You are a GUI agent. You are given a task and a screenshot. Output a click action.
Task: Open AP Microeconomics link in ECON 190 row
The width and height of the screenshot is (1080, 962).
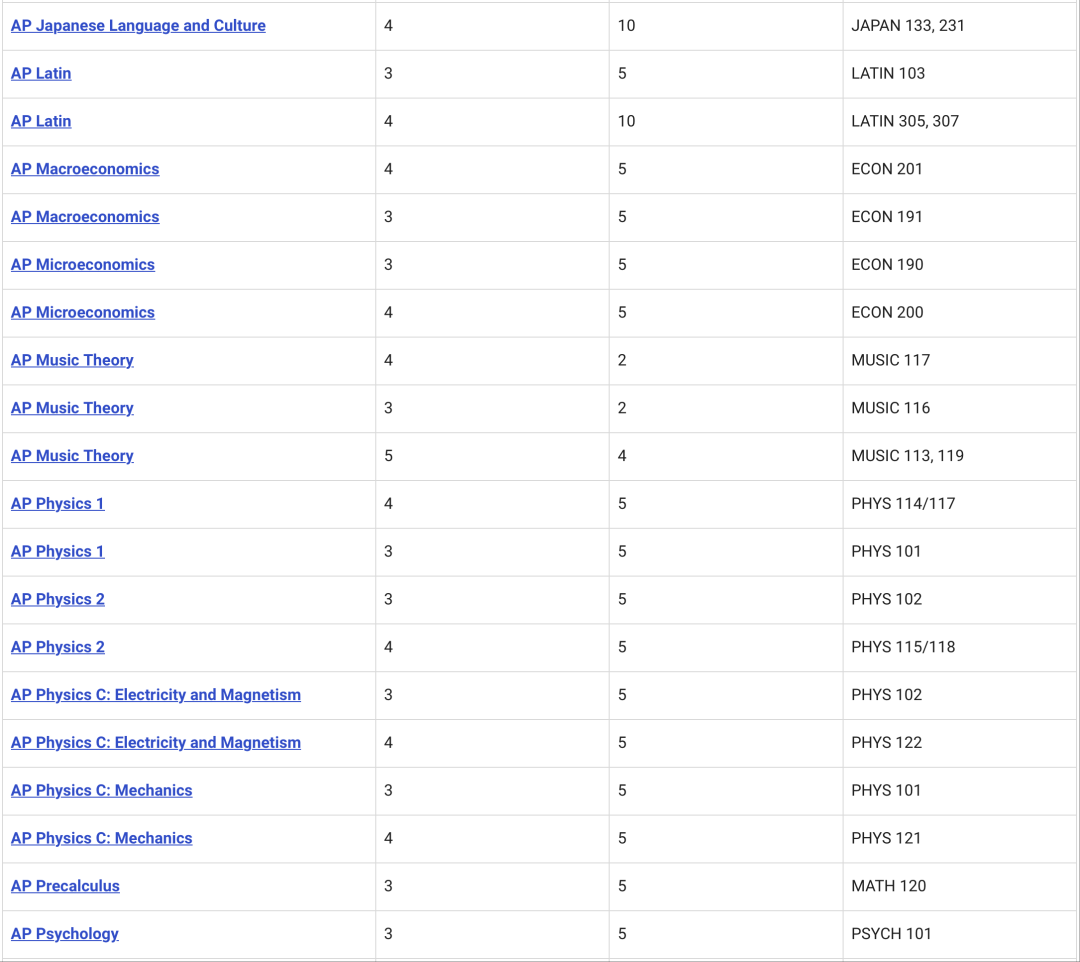[83, 264]
